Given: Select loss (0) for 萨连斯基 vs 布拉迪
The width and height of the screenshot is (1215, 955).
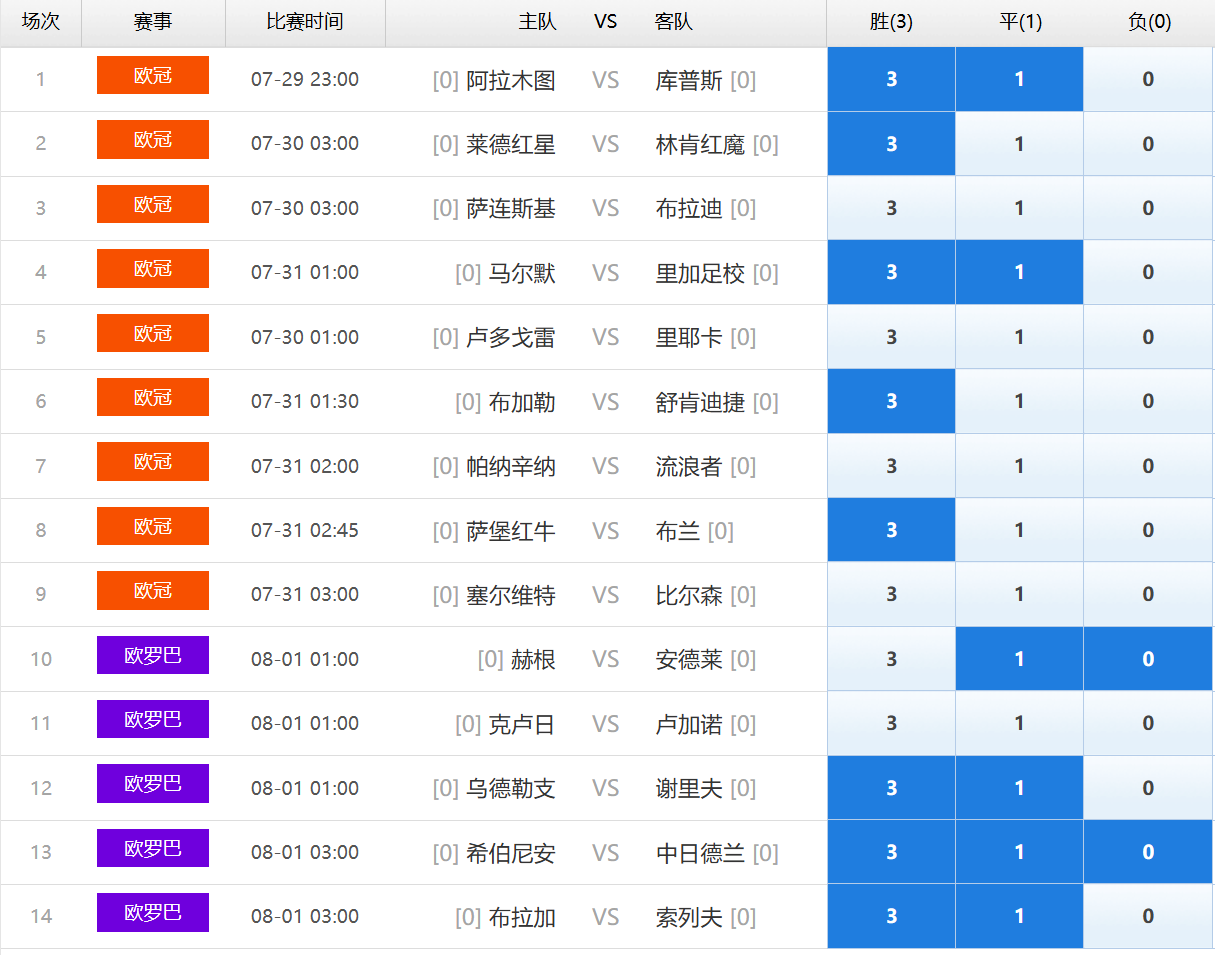Looking at the screenshot, I should point(1148,208).
